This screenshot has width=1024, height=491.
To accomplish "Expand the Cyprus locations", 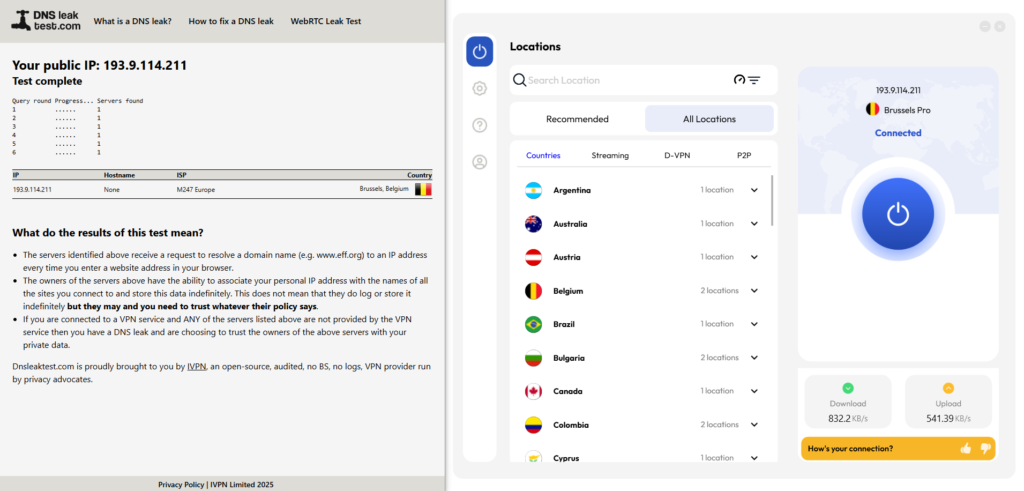I will (754, 458).
